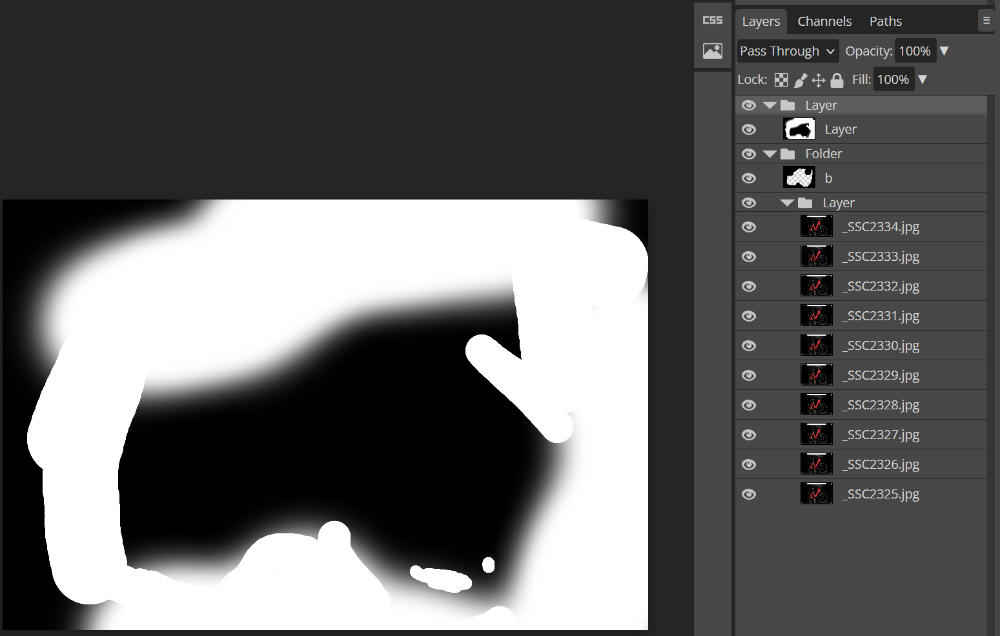1000x636 pixels.
Task: Open the Layers panel menu icon
Action: (986, 21)
